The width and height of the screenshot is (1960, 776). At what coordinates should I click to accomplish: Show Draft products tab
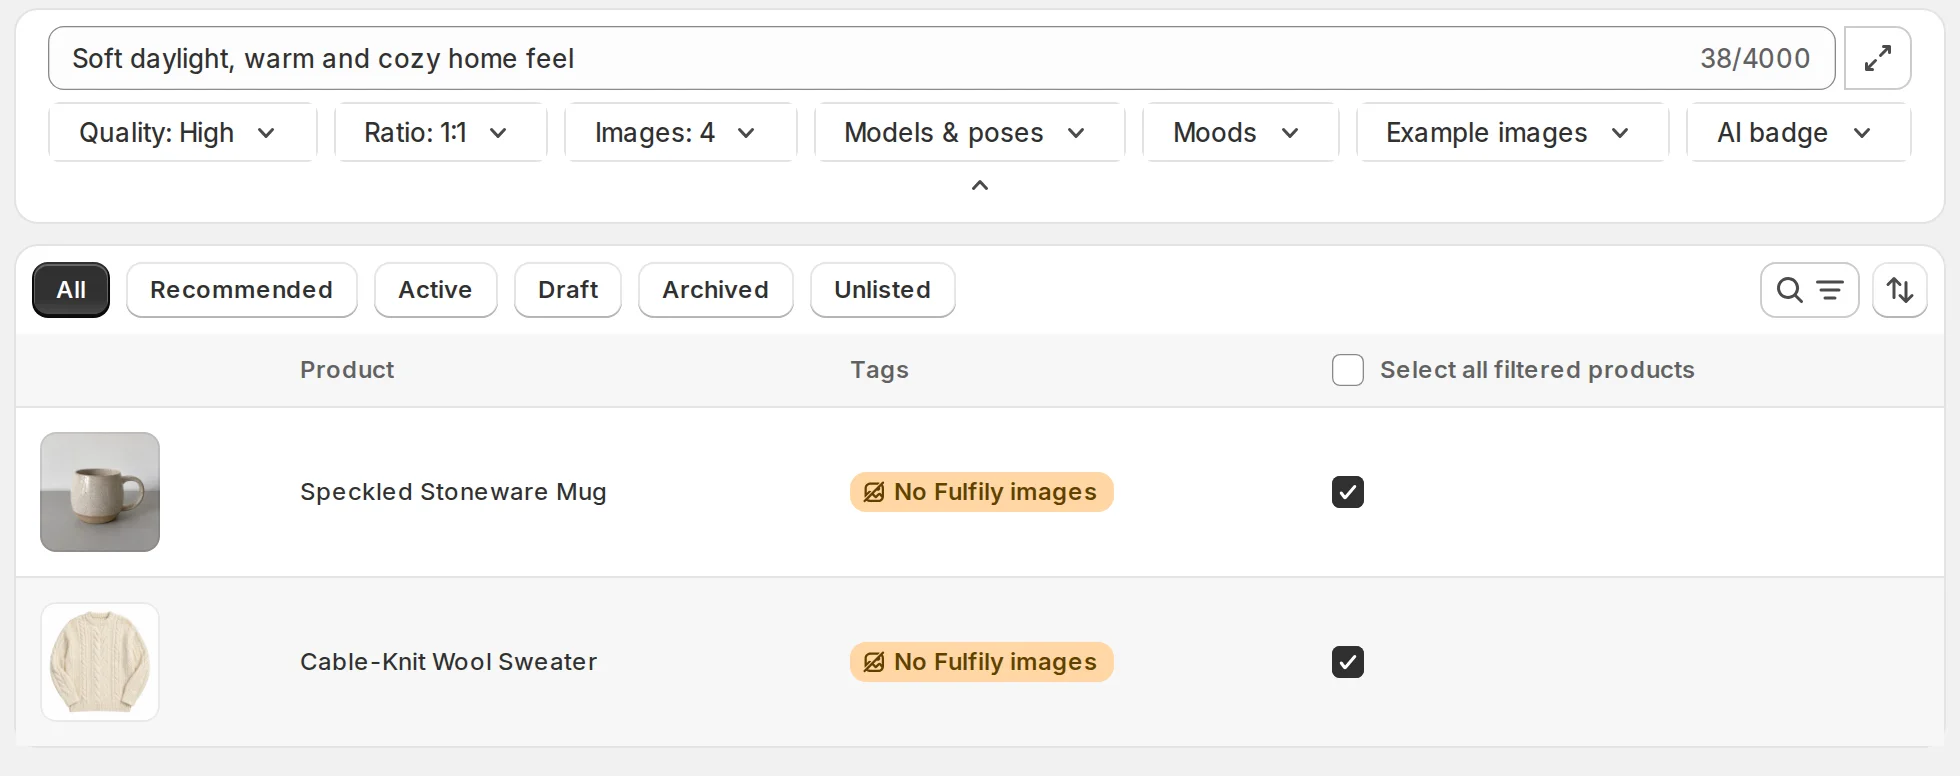point(568,290)
